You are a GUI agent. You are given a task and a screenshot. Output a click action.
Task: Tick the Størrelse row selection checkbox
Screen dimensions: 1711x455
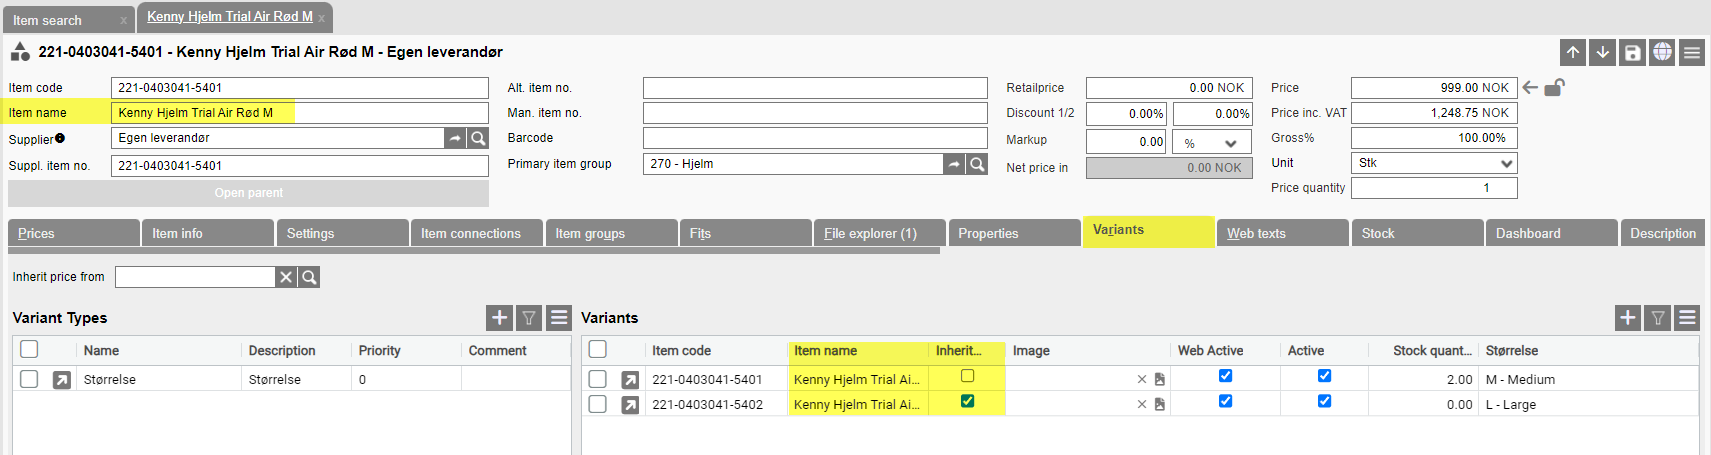(29, 379)
